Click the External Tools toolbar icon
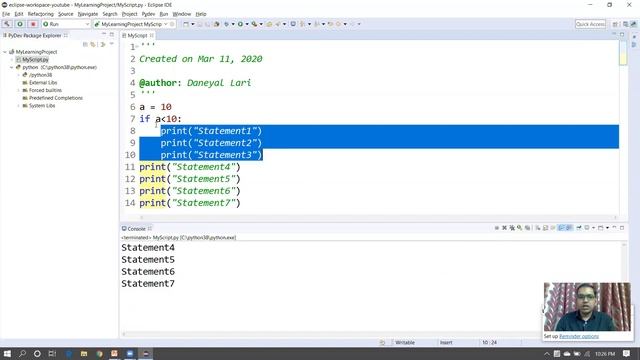Screen dimensions: 640x360 pyautogui.click(x=254, y=24)
